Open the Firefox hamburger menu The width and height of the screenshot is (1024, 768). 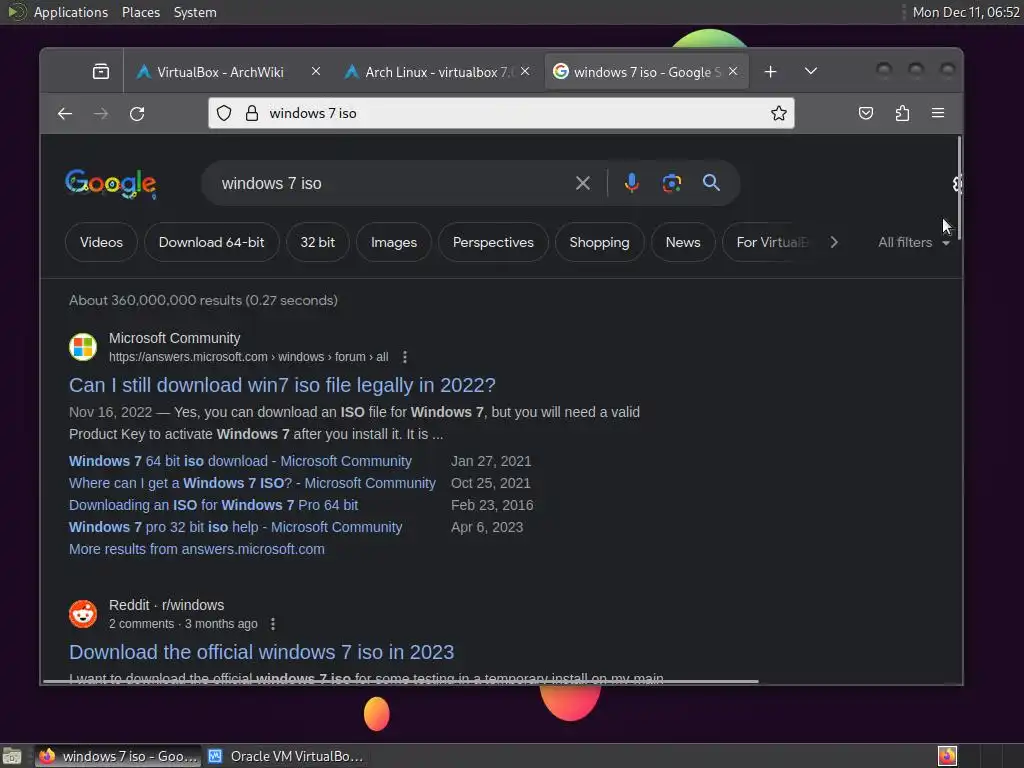click(x=938, y=114)
